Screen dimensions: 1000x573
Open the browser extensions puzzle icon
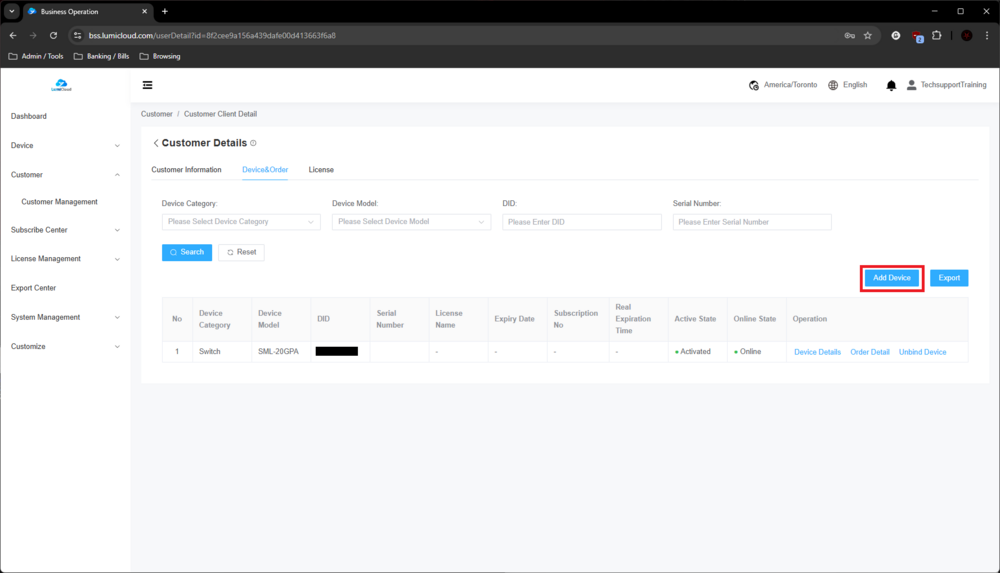pyautogui.click(x=937, y=35)
